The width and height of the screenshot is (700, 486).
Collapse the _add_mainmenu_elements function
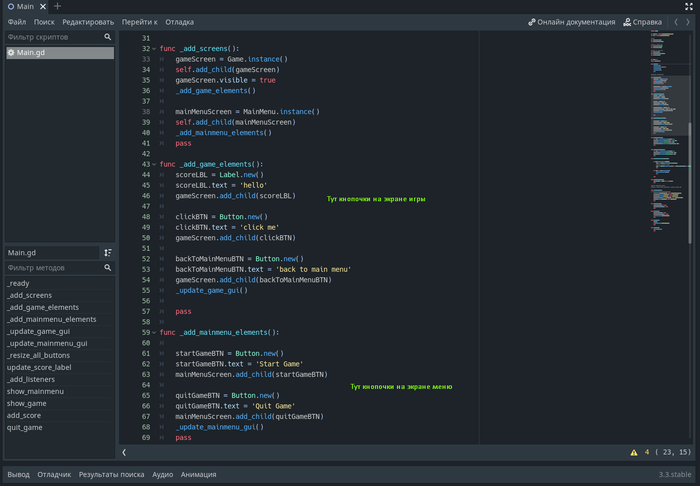pyautogui.click(x=154, y=332)
